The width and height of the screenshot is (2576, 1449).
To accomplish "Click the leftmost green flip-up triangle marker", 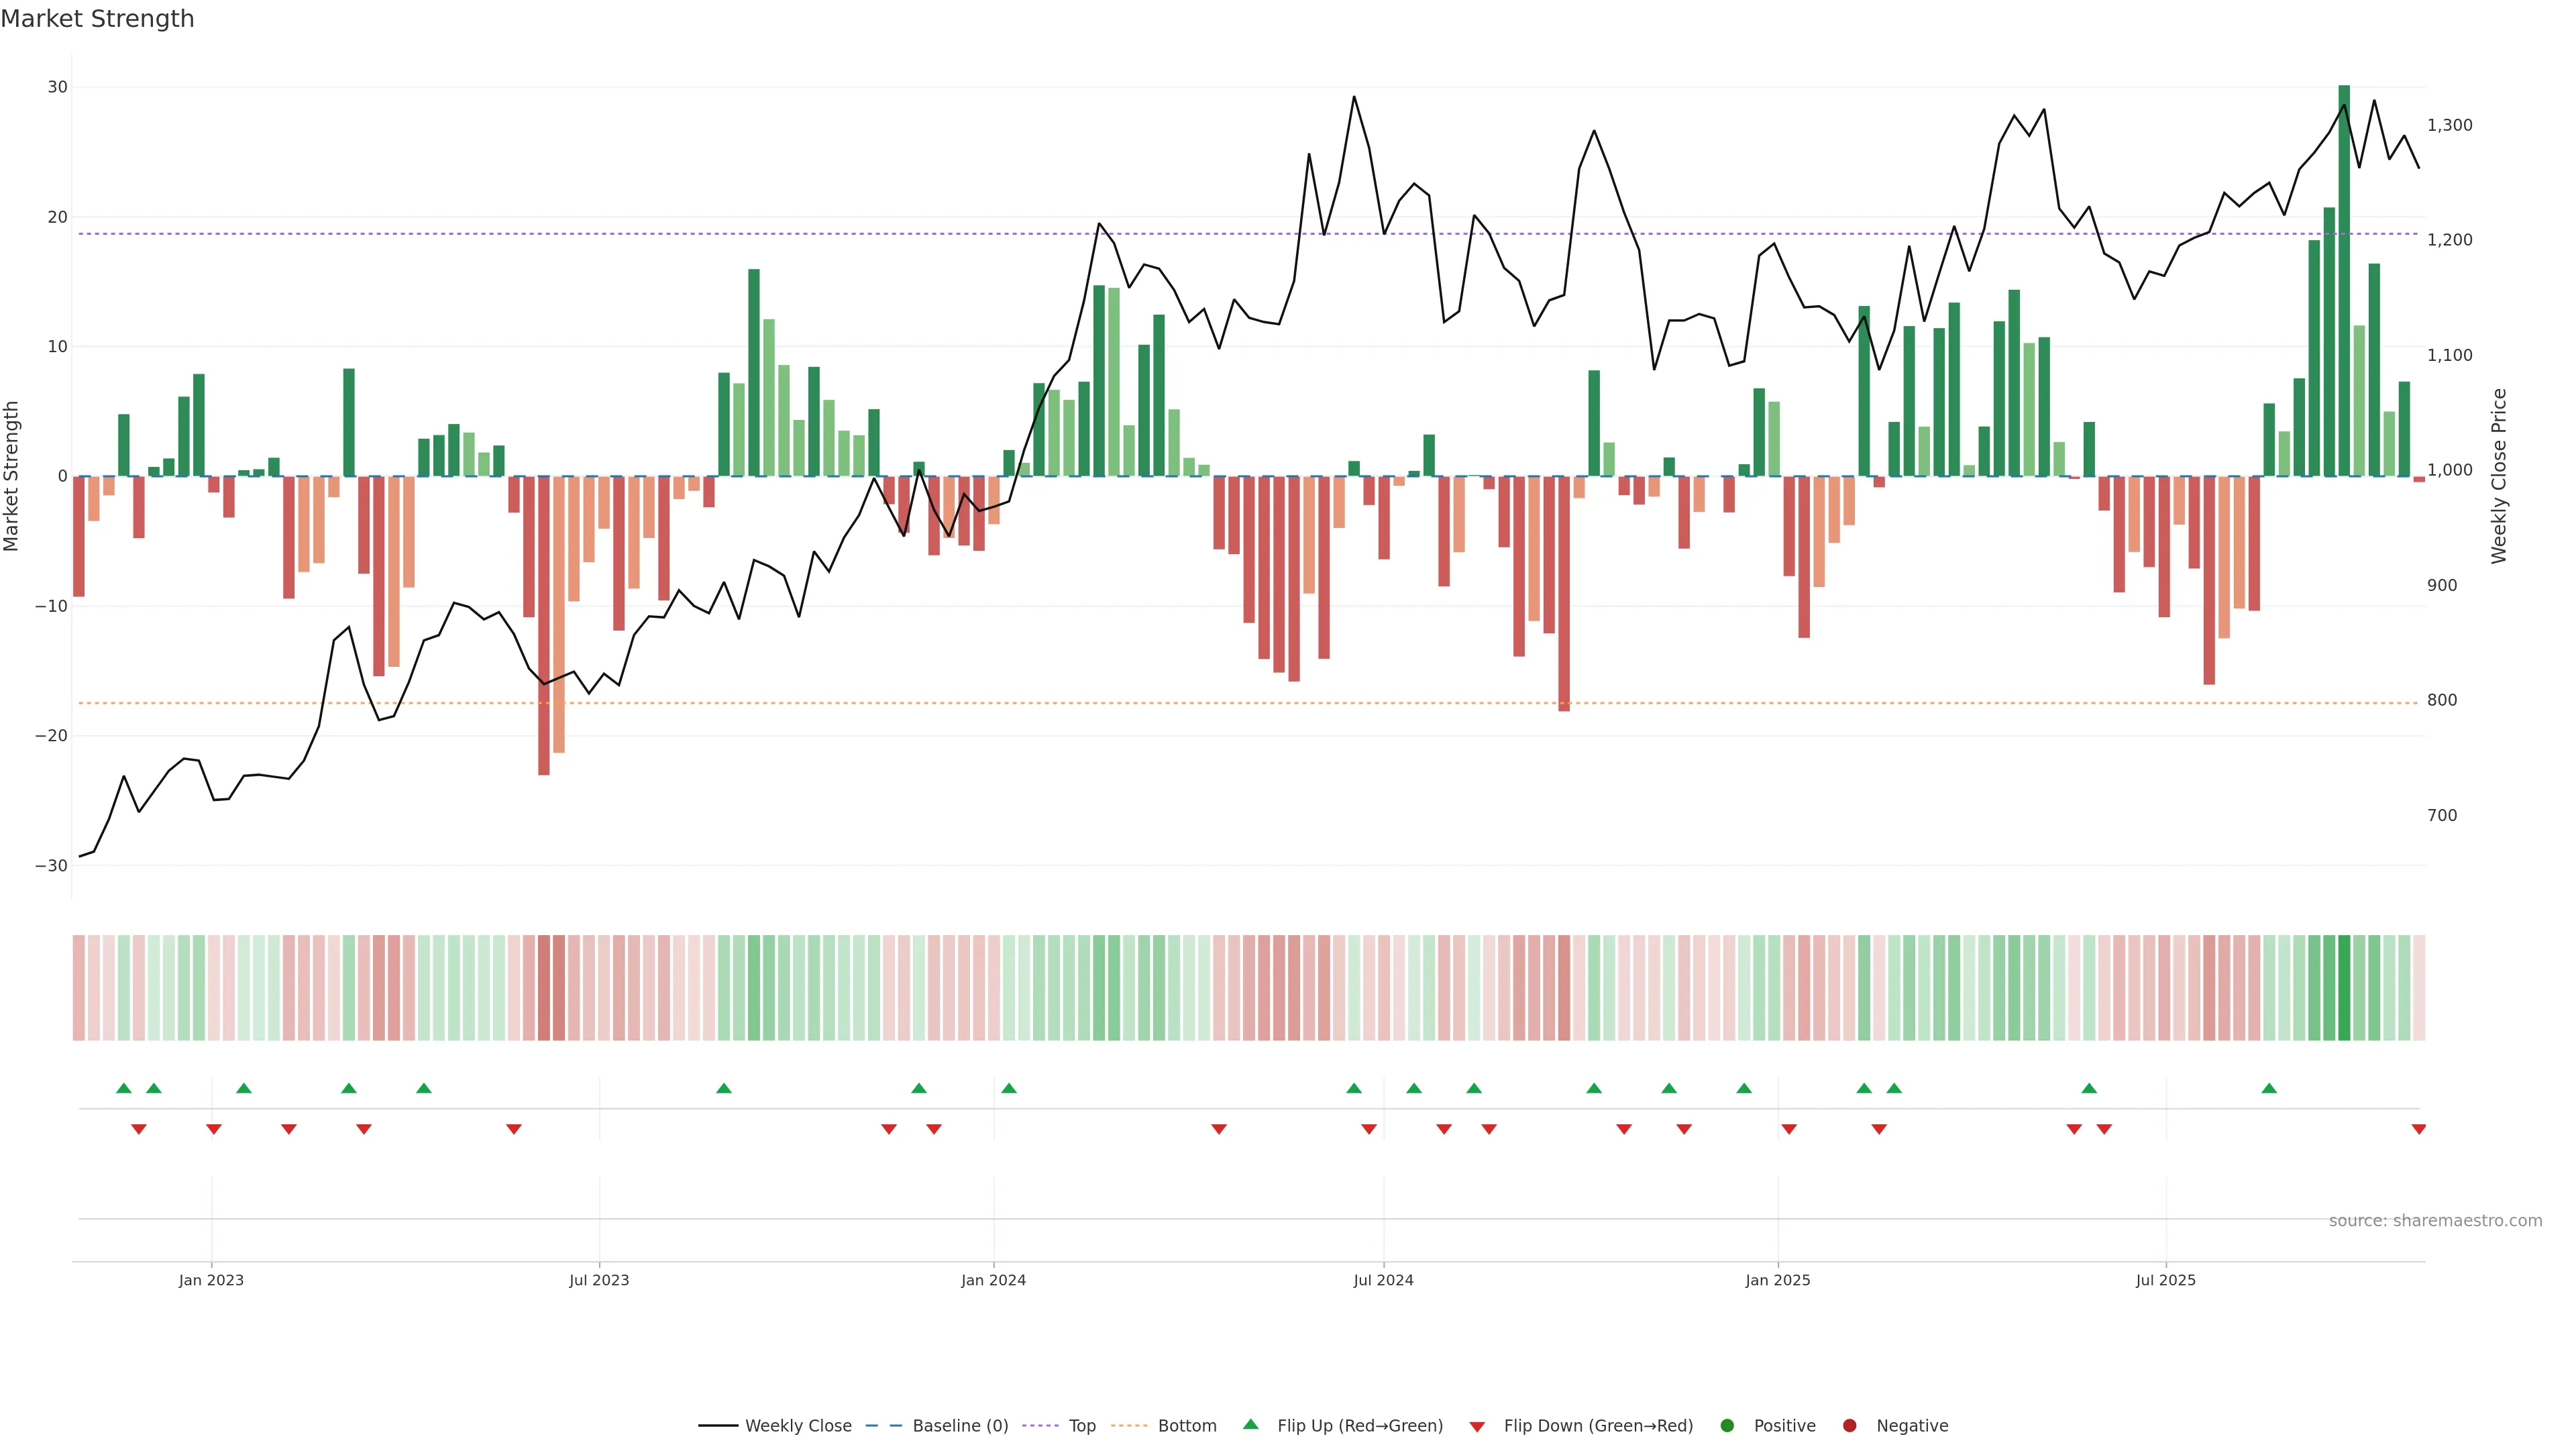I will (124, 1088).
